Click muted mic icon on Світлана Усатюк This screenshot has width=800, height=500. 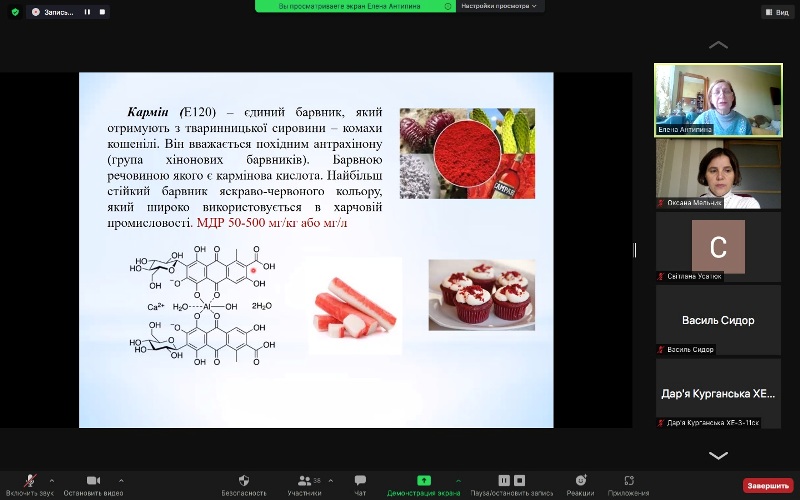pyautogui.click(x=662, y=276)
